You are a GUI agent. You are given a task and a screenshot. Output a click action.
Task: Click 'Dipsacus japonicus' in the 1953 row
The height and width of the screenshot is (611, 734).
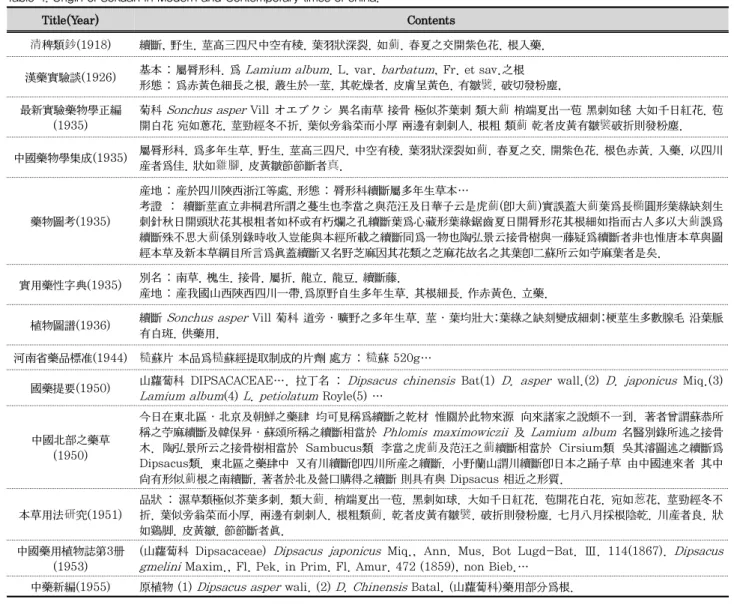[327, 551]
